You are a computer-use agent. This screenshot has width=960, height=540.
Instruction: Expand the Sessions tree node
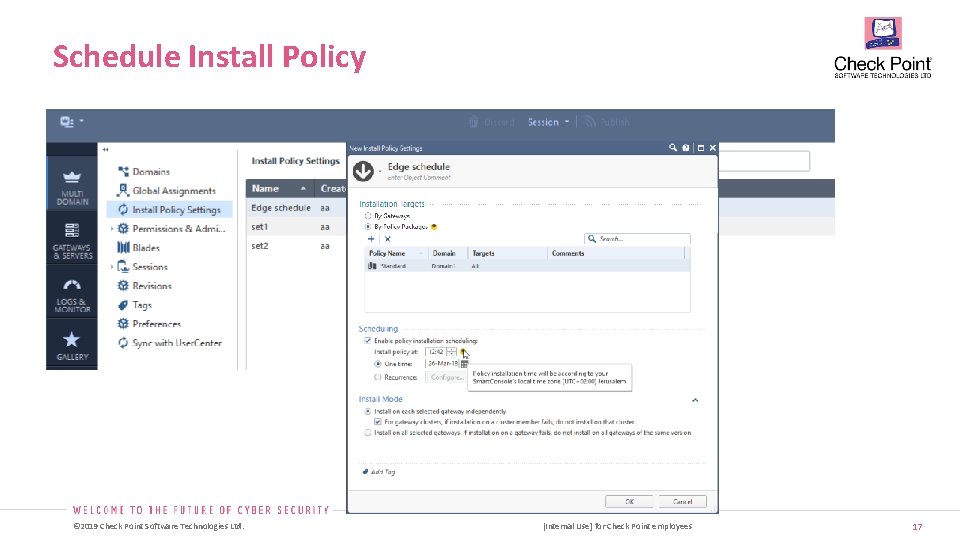coord(111,267)
